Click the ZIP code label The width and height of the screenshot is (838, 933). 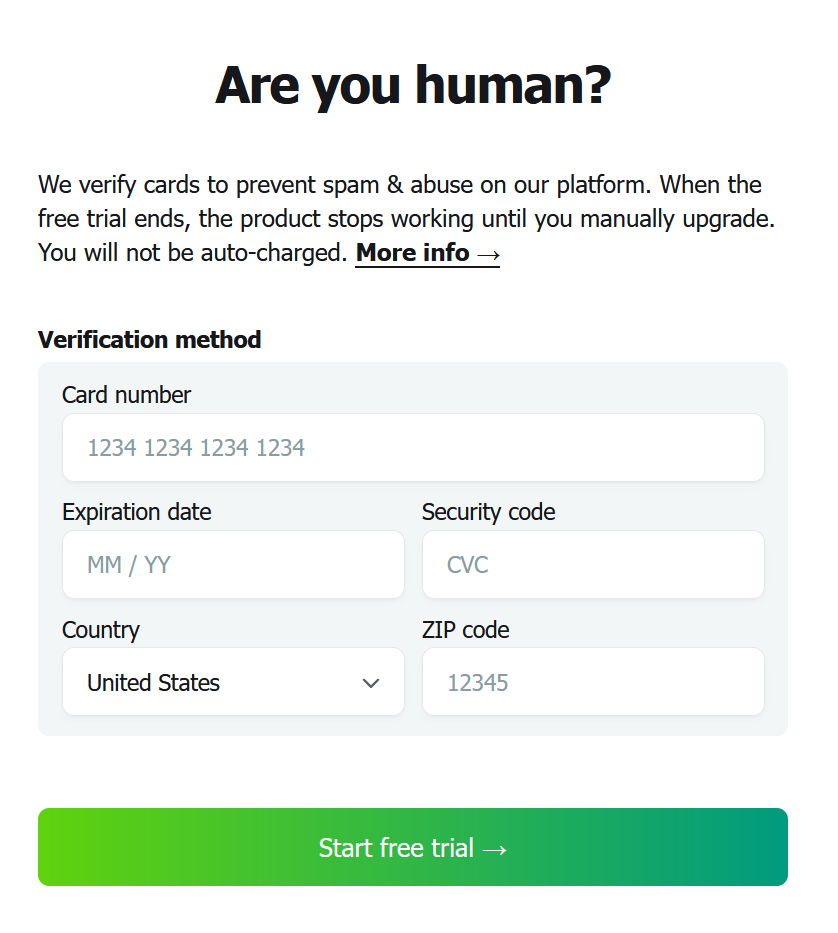point(465,630)
